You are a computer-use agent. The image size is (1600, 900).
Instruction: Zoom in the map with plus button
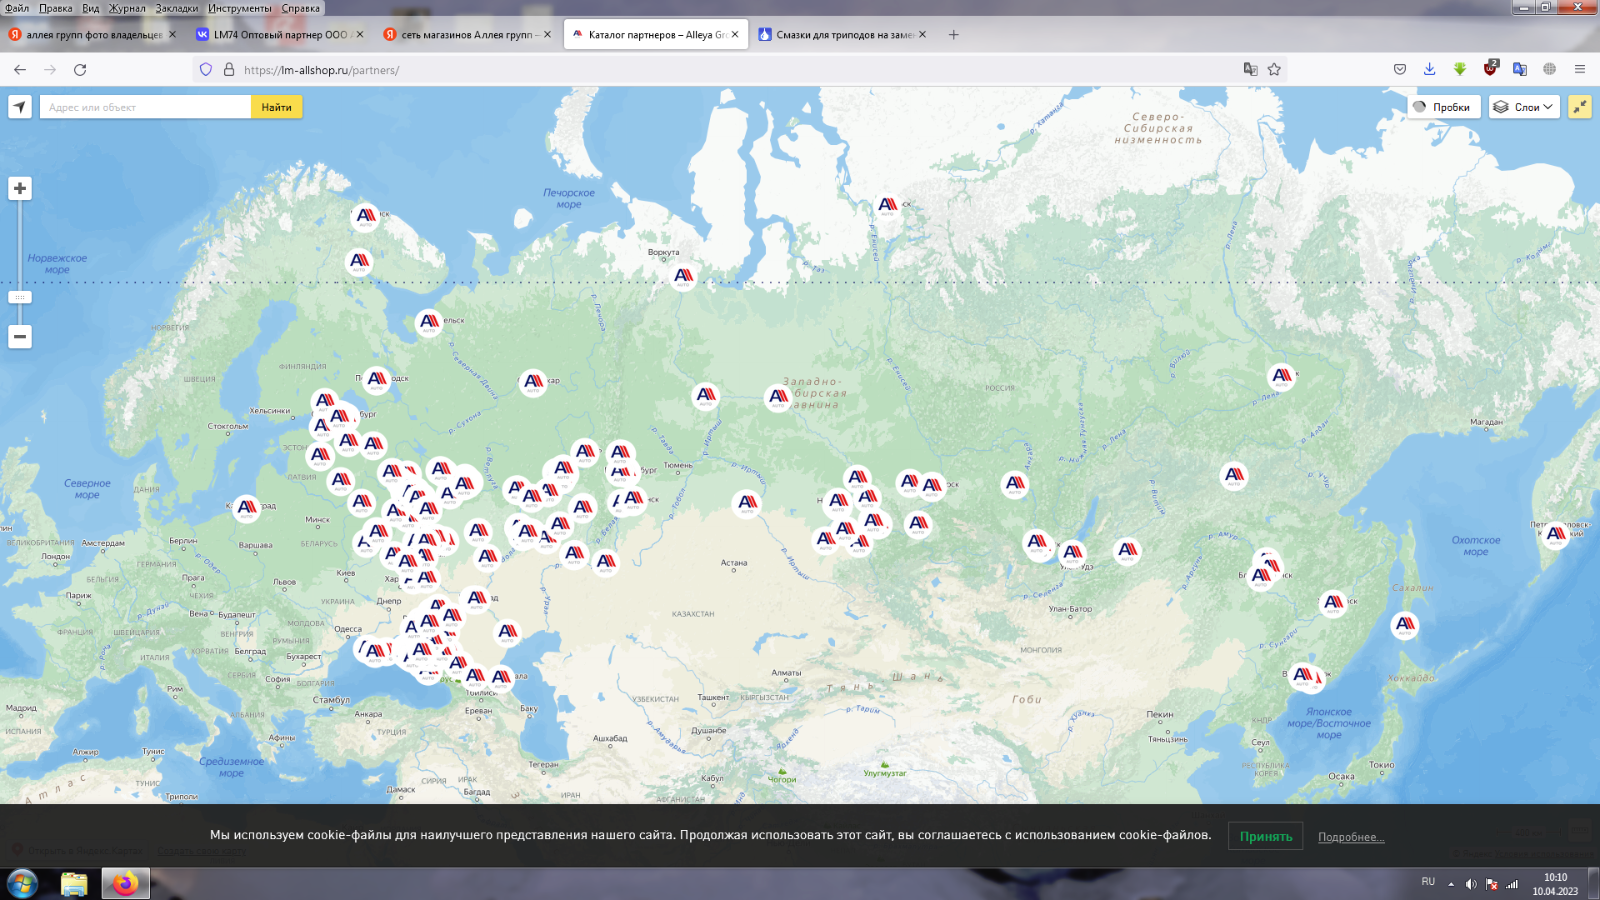click(x=20, y=188)
